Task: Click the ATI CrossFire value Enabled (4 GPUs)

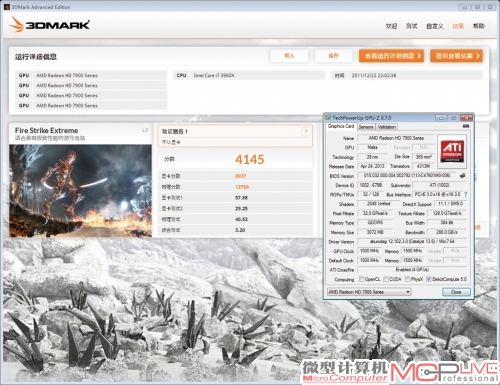Action: click(x=412, y=270)
